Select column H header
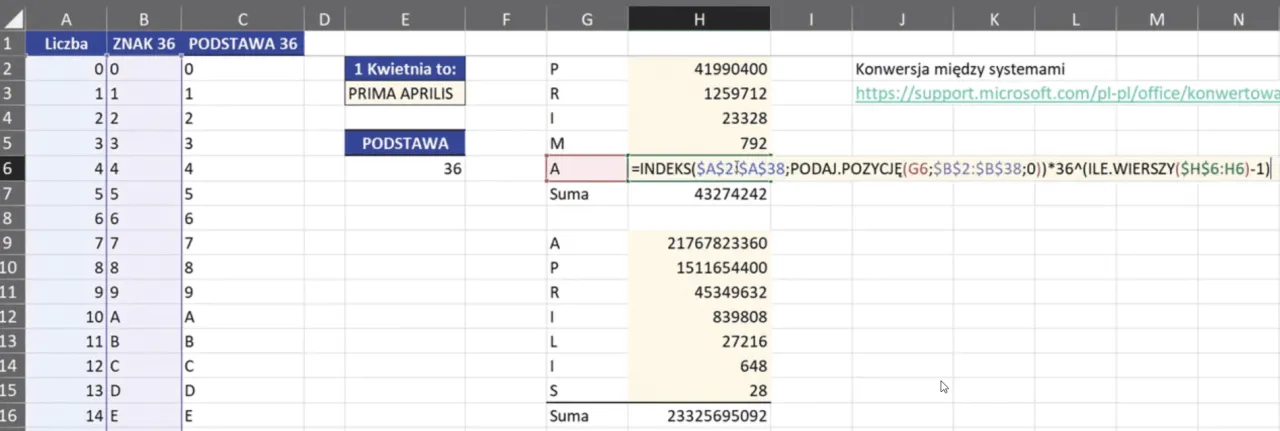This screenshot has height=431, width=1280. pyautogui.click(x=699, y=18)
